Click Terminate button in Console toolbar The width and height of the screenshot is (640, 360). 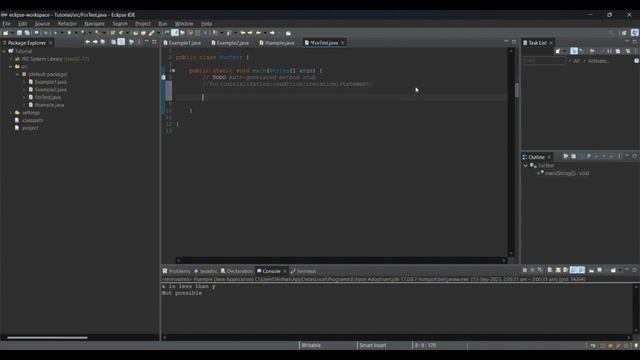tap(524, 270)
